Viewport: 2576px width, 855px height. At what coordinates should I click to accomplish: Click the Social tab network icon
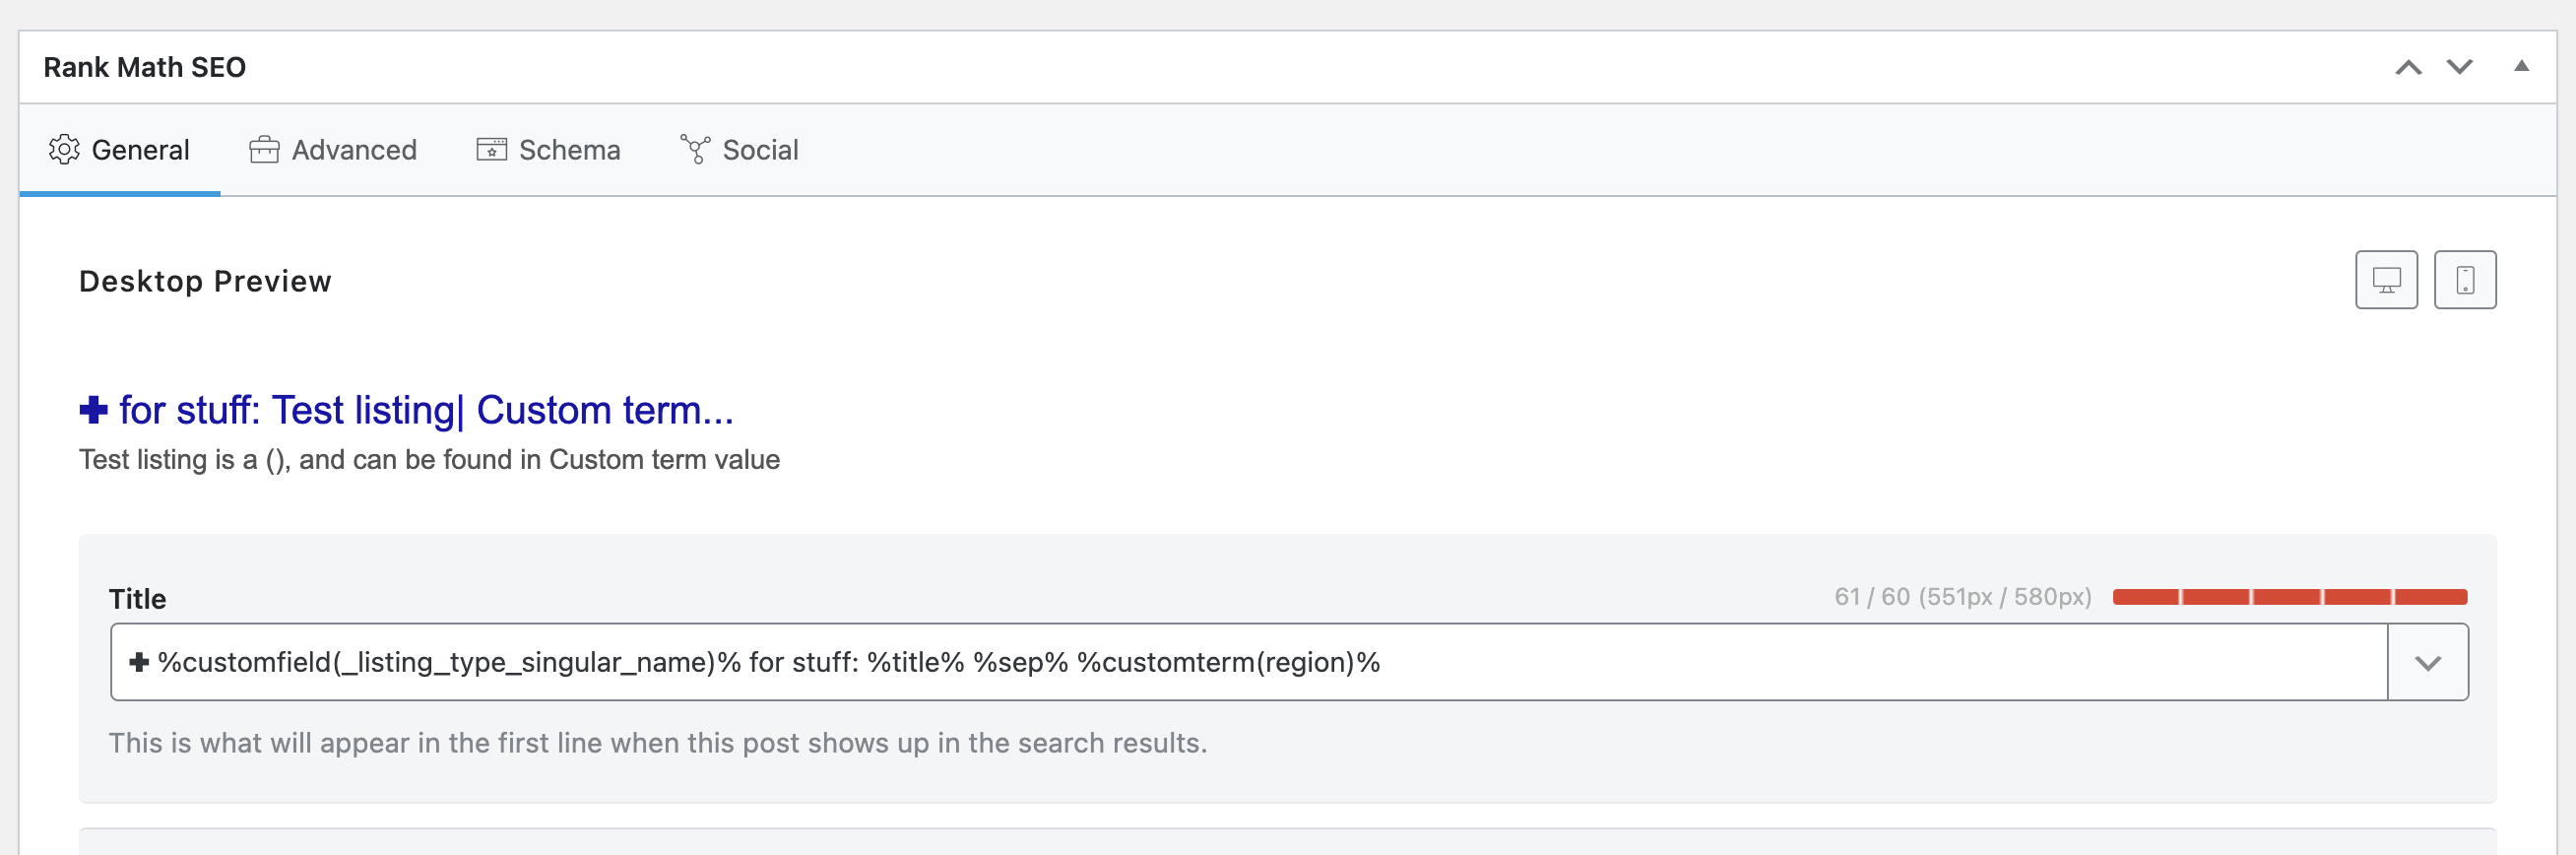pos(695,149)
